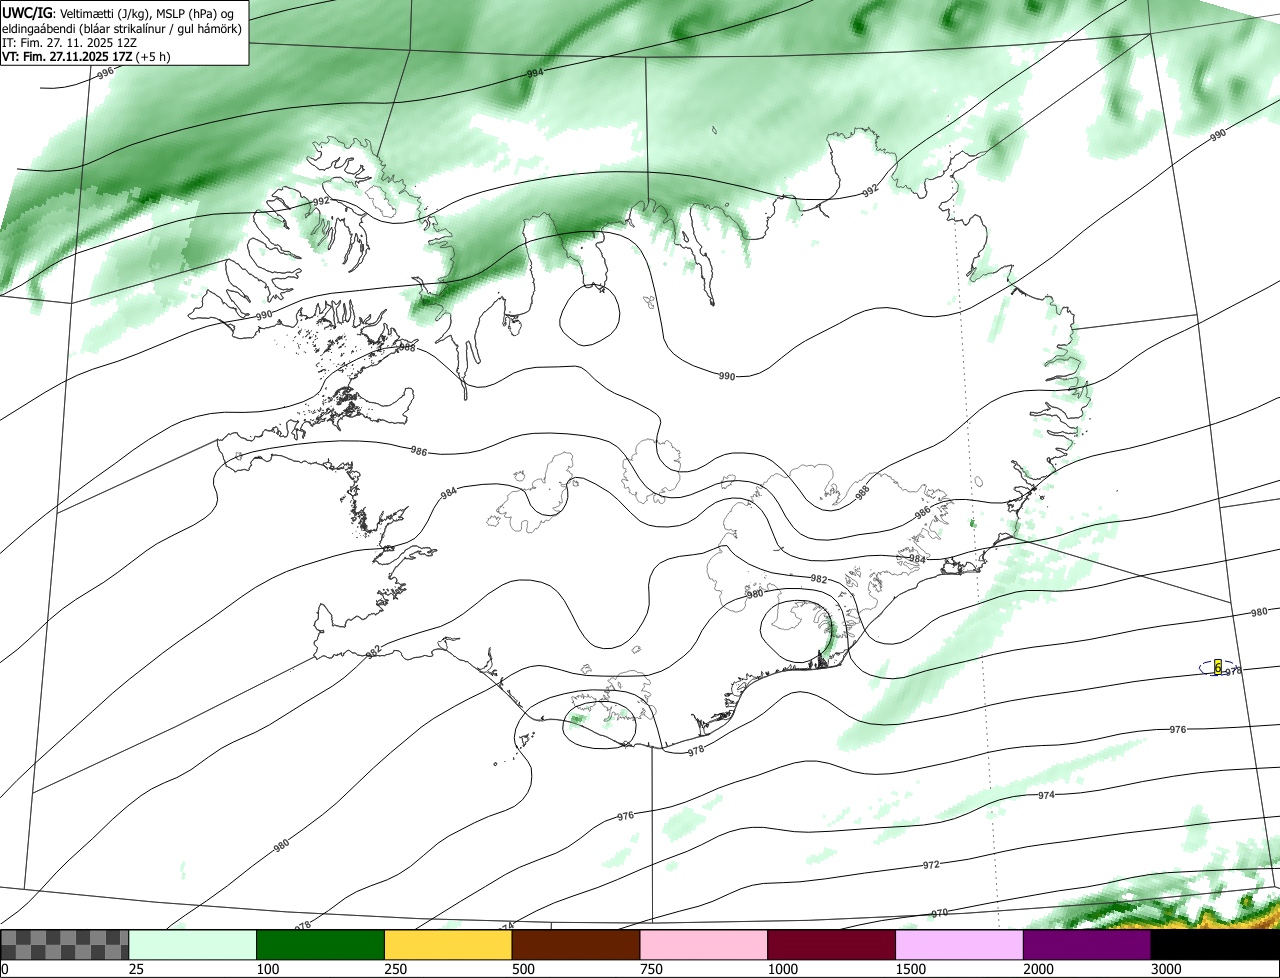This screenshot has width=1280, height=978.
Task: Click the 982 isobar label on Reykjanes peninsula
Action: pos(373,651)
